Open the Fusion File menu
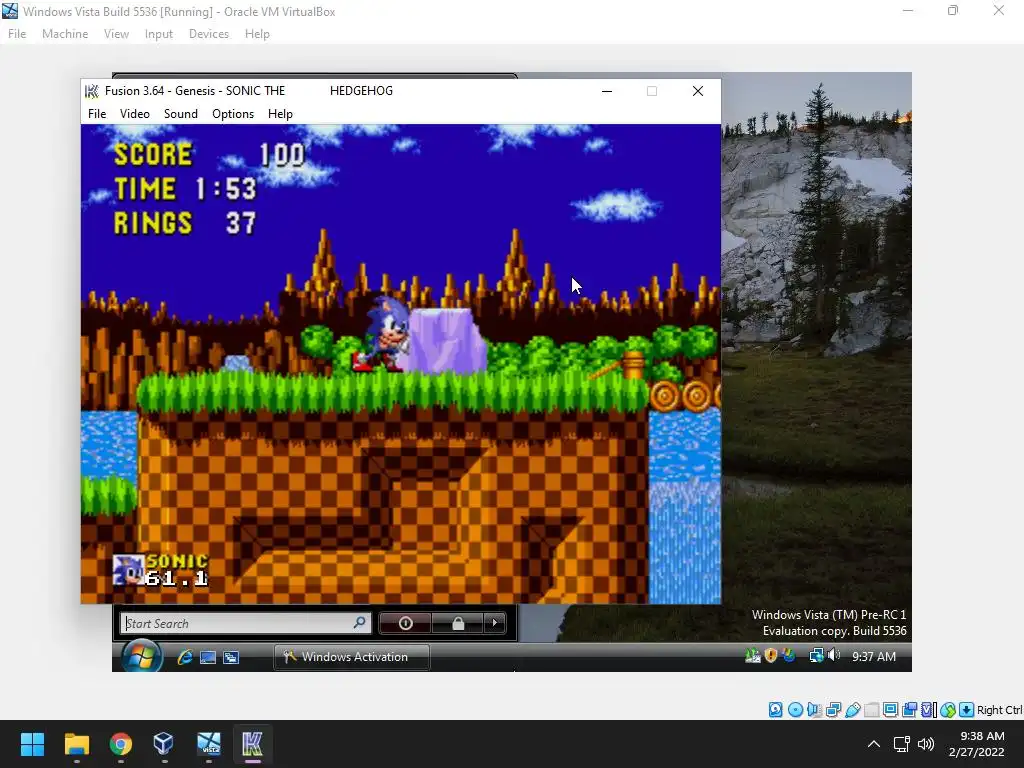 point(97,114)
